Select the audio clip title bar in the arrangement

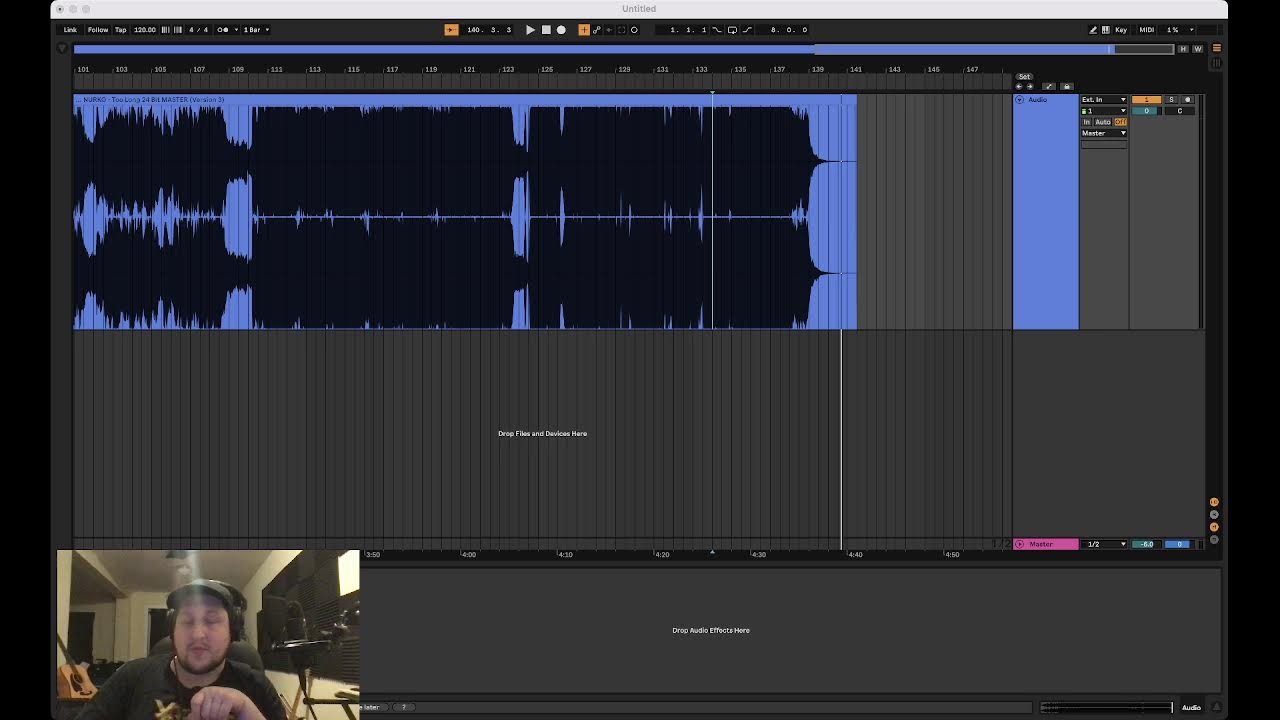(464, 100)
